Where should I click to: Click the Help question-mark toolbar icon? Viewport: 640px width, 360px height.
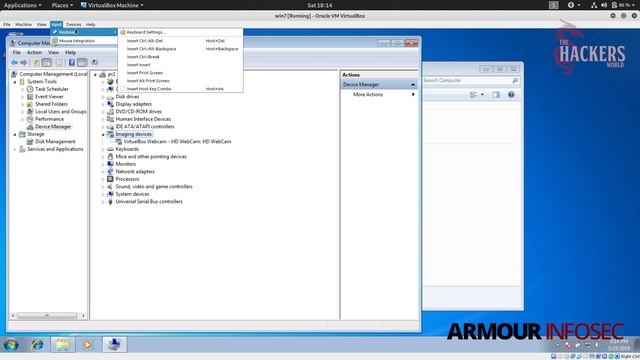(x=72, y=62)
